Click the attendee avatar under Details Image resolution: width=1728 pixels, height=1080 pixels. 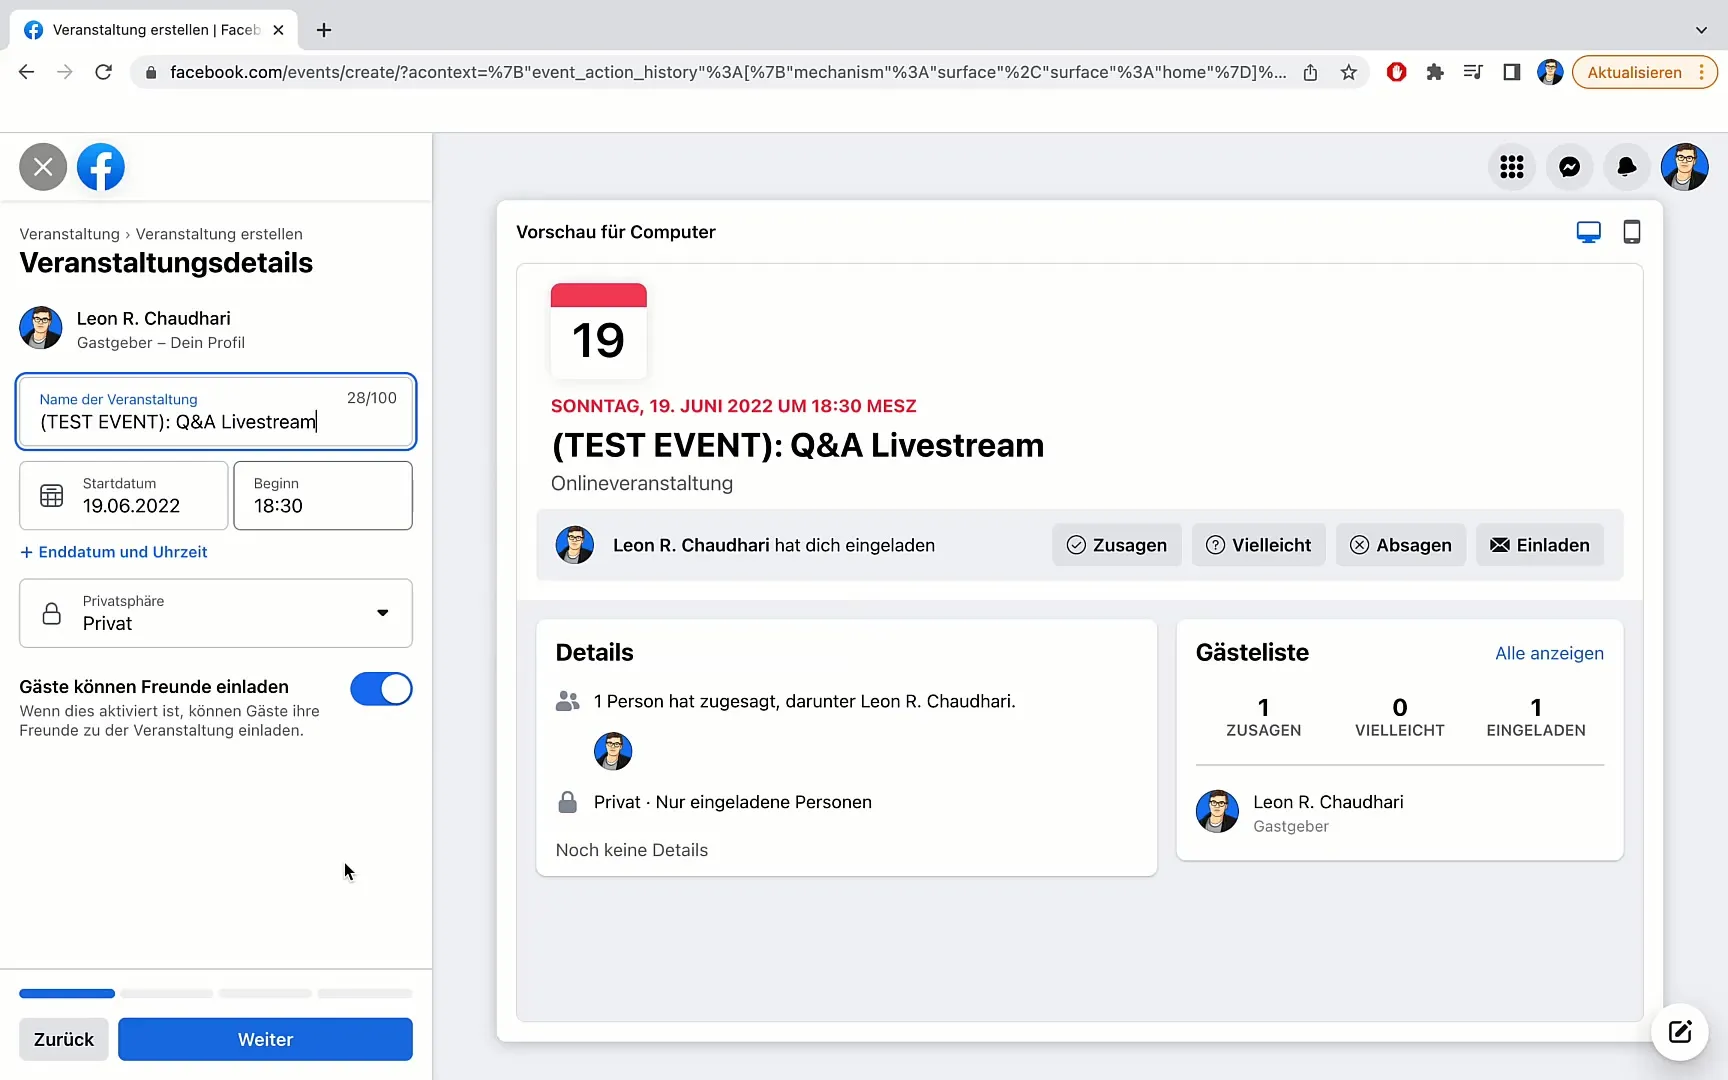coord(613,751)
